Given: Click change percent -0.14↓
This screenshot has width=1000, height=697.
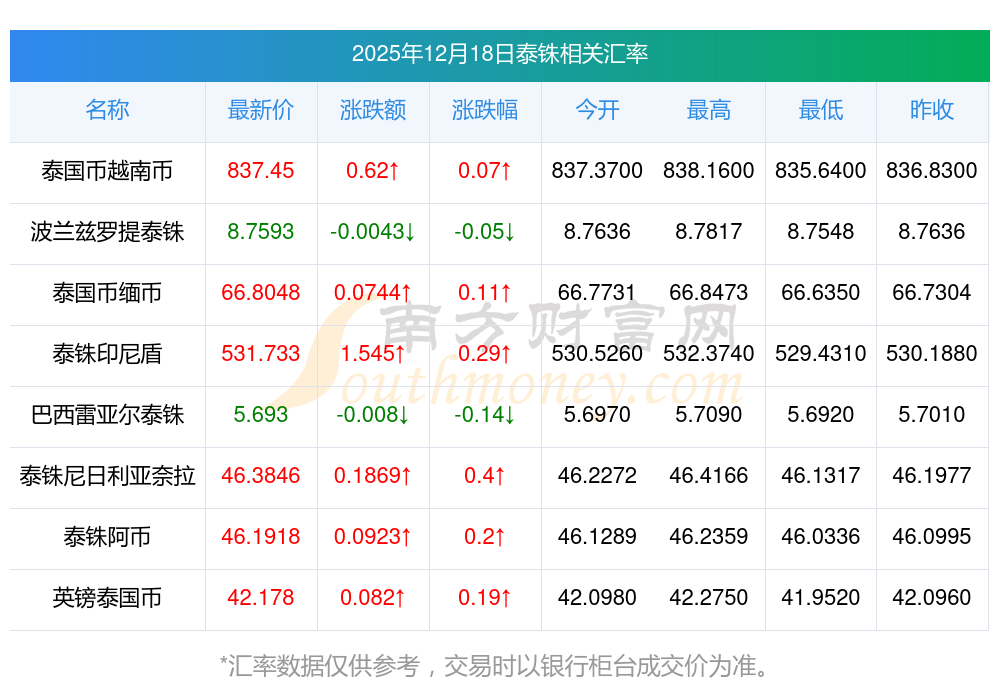Looking at the screenshot, I should coord(485,415).
